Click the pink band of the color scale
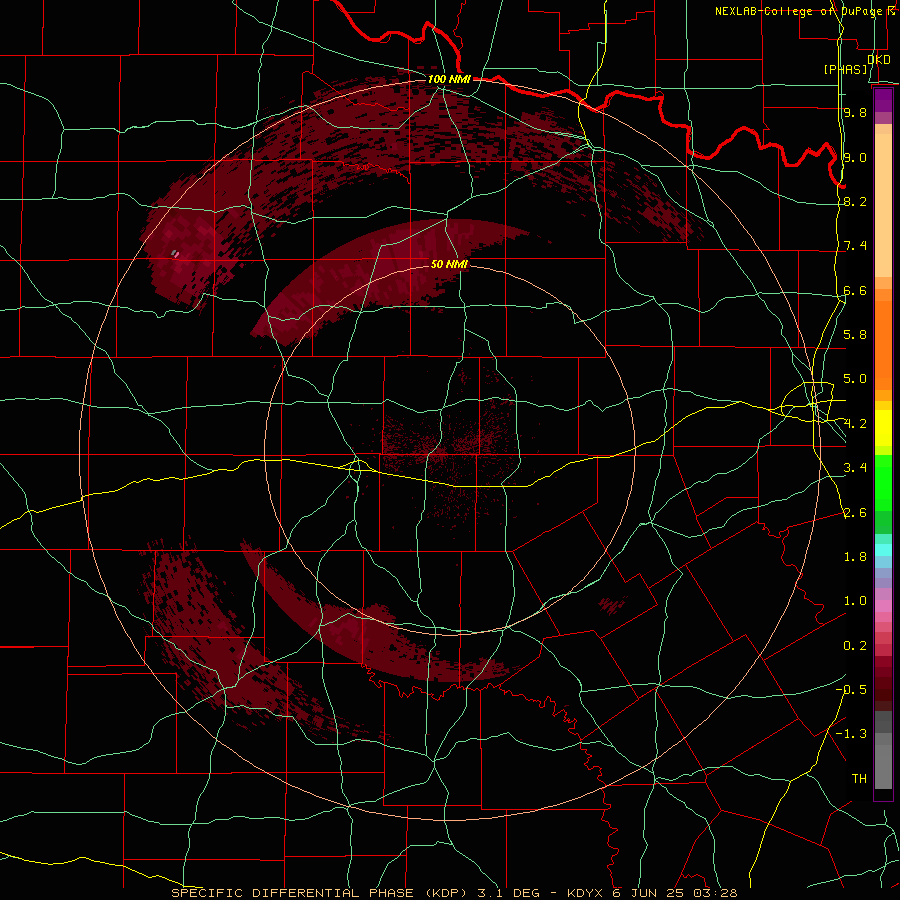The width and height of the screenshot is (900, 900). click(883, 606)
